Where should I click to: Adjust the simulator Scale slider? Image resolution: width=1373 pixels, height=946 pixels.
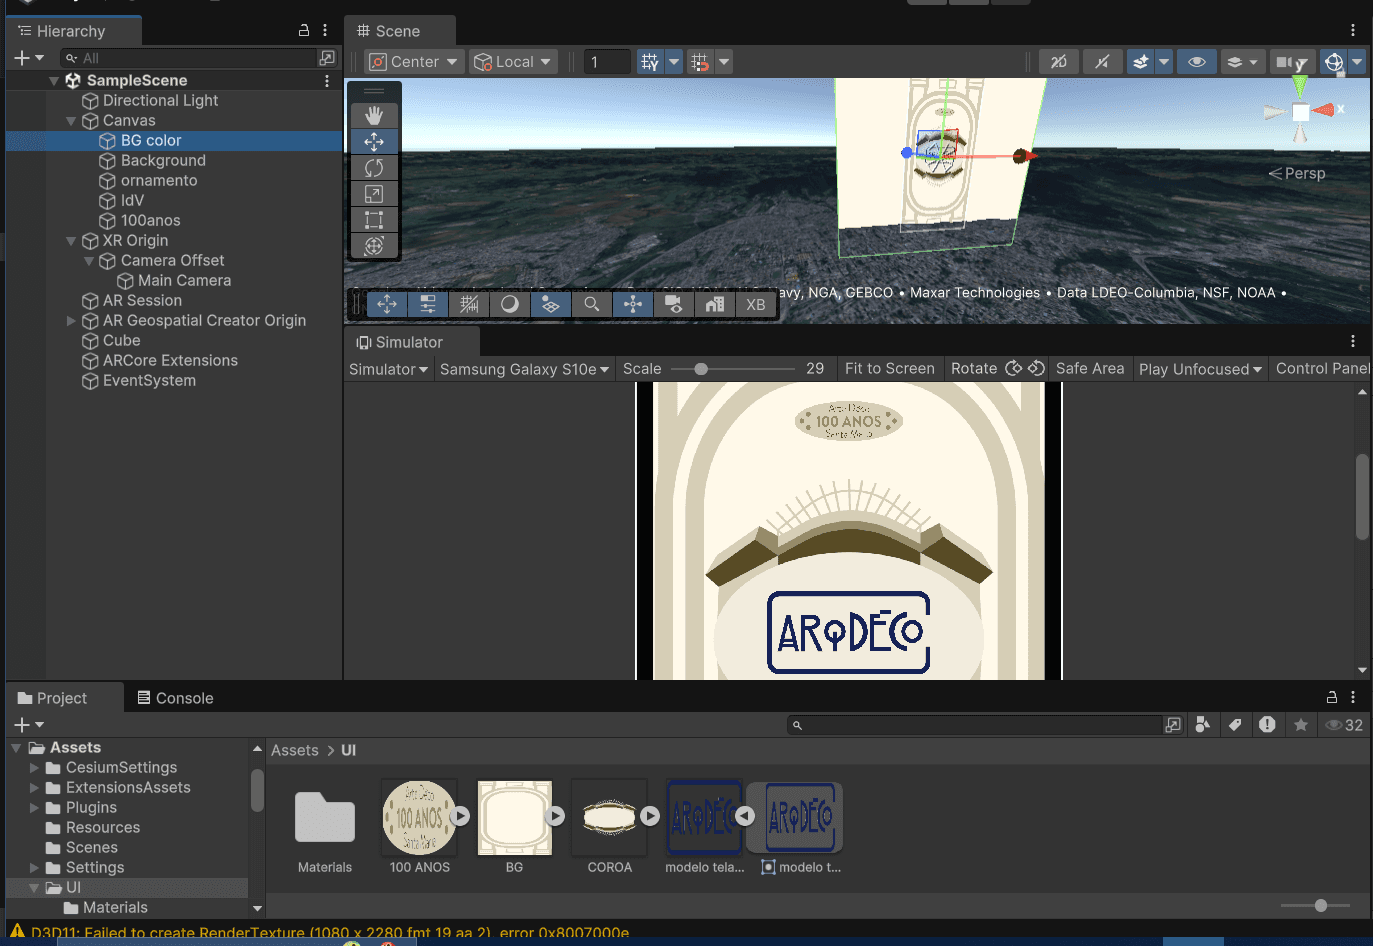(701, 369)
